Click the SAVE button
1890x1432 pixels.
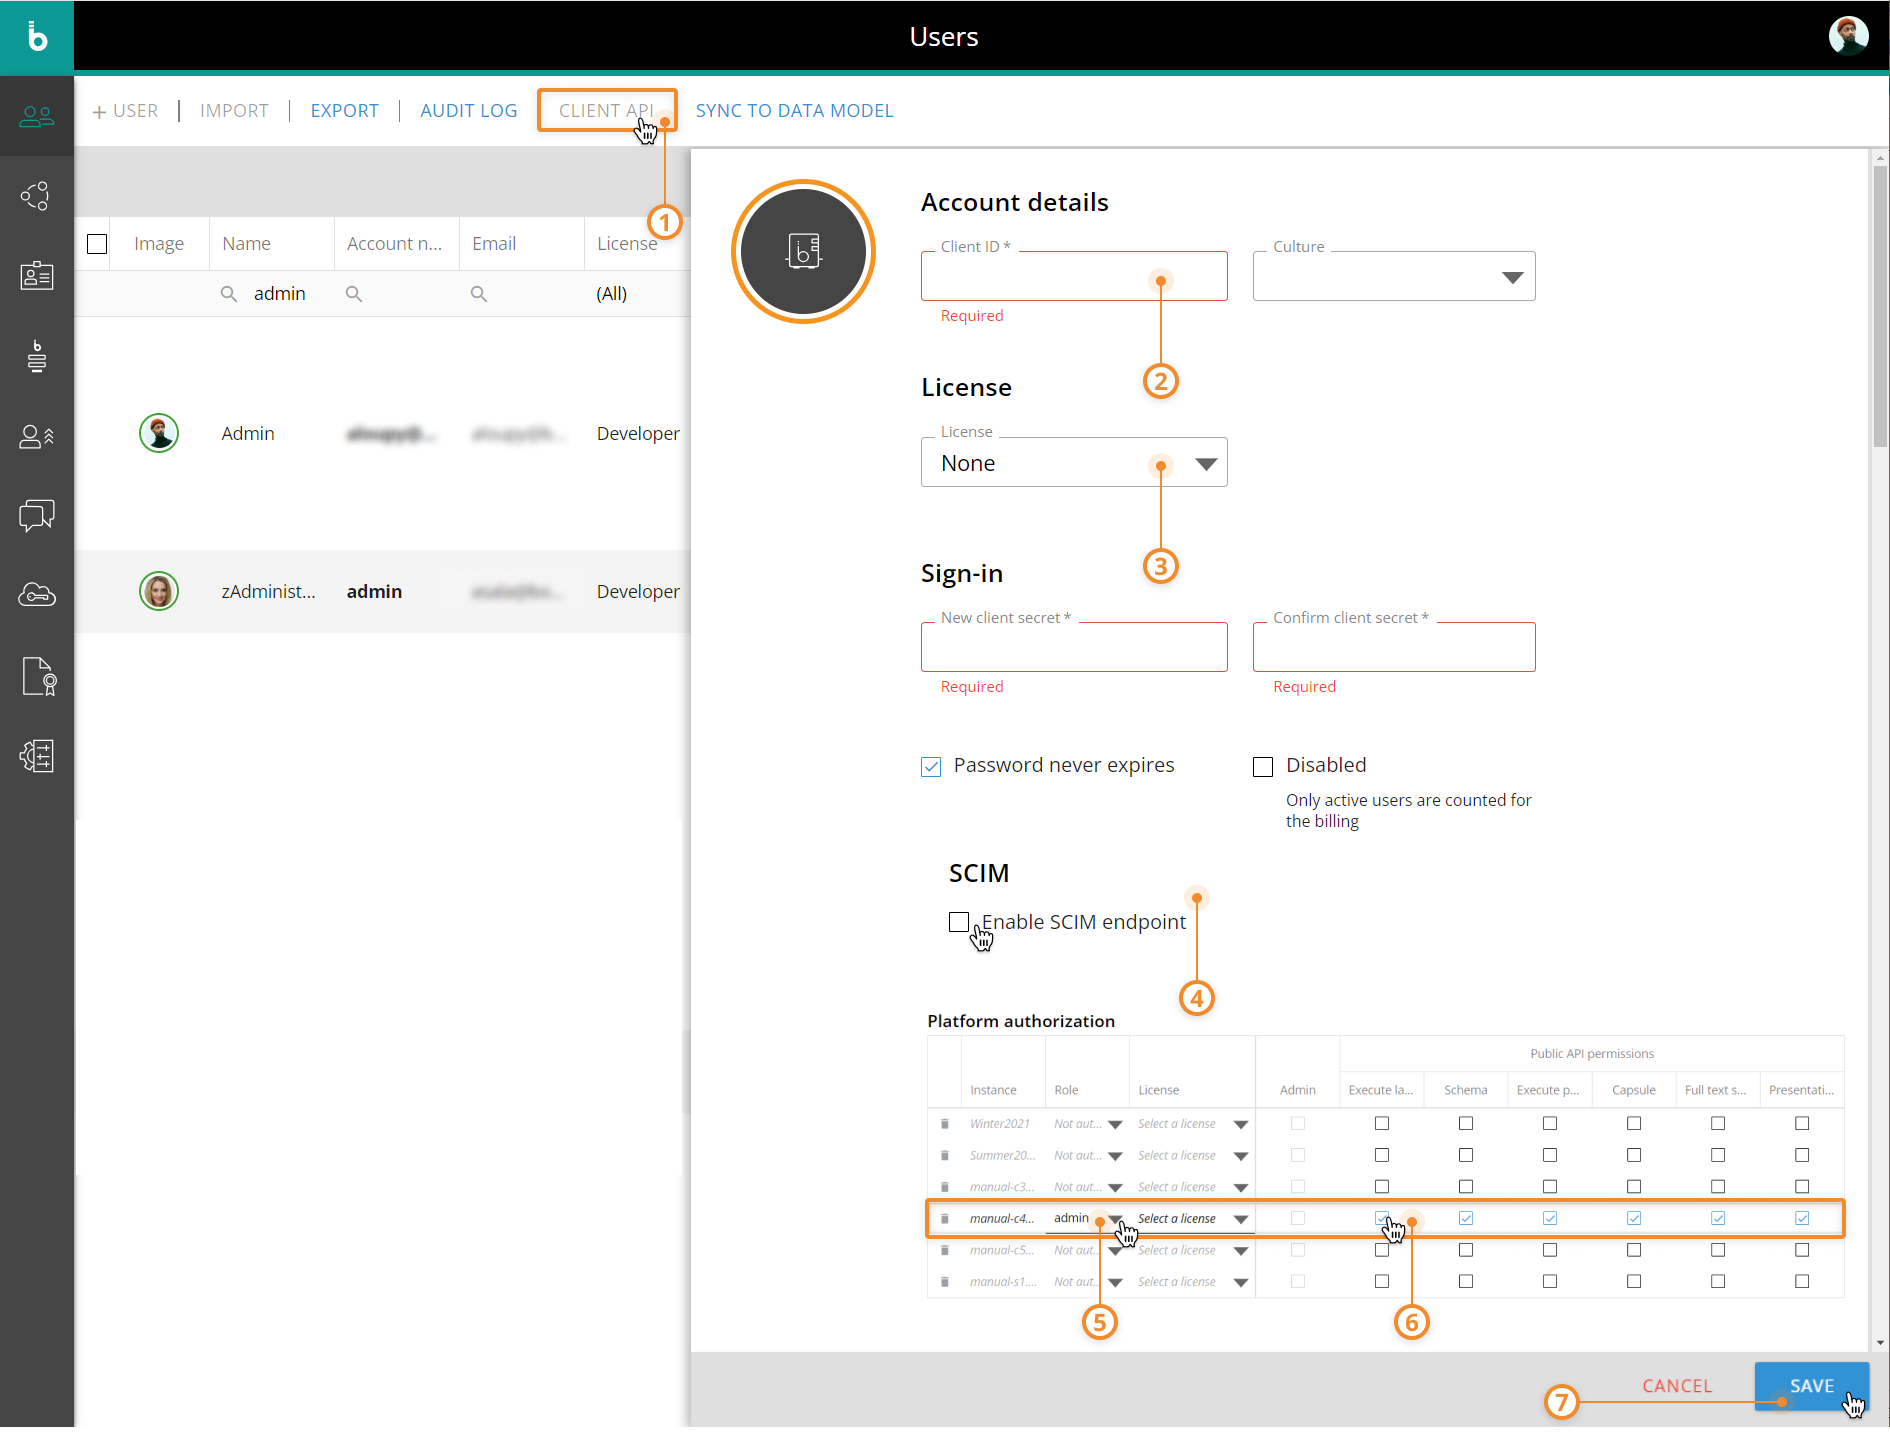pyautogui.click(x=1811, y=1386)
